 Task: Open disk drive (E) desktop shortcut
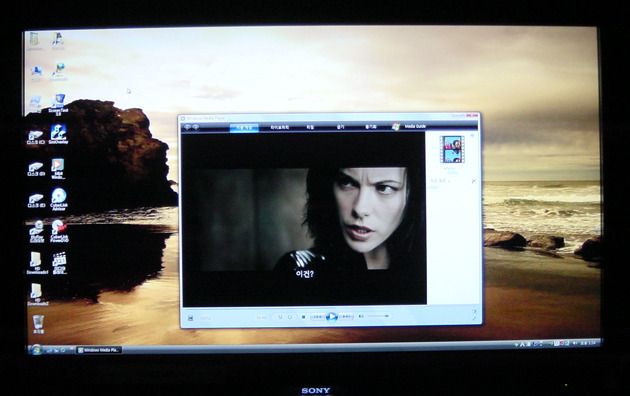coord(36,200)
